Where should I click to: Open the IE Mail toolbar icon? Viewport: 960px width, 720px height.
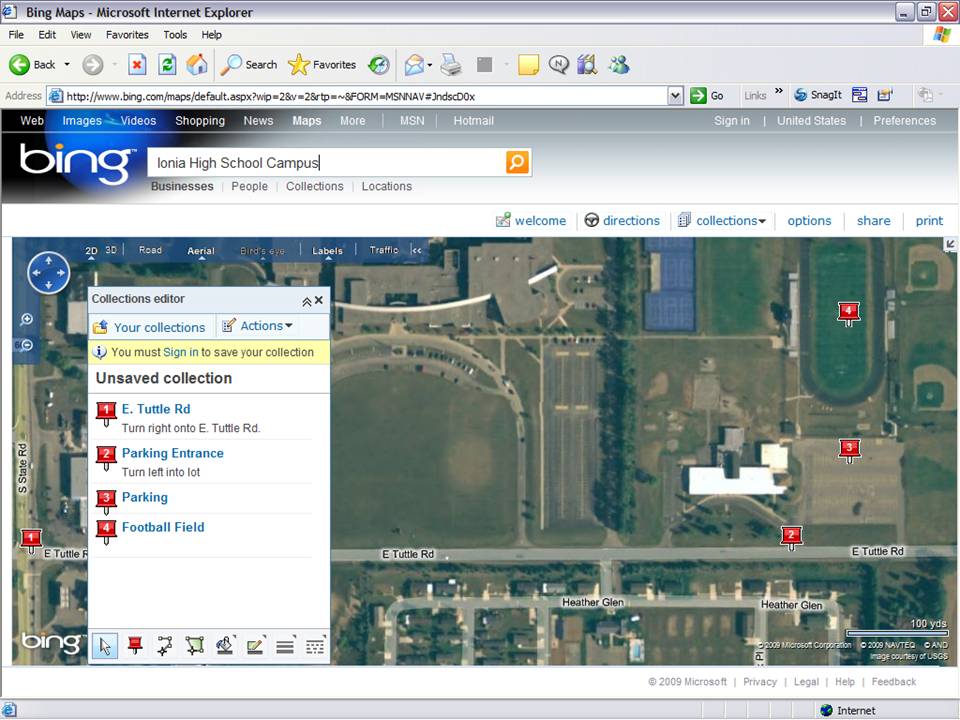click(414, 64)
